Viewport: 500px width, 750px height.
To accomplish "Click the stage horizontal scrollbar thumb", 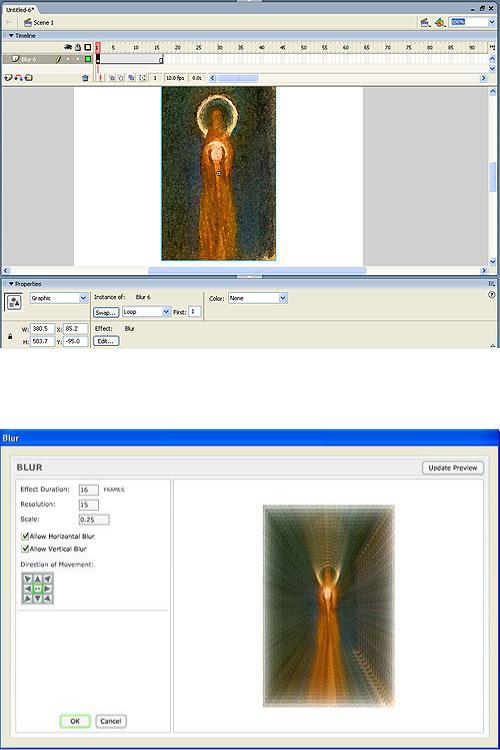I will tap(257, 270).
